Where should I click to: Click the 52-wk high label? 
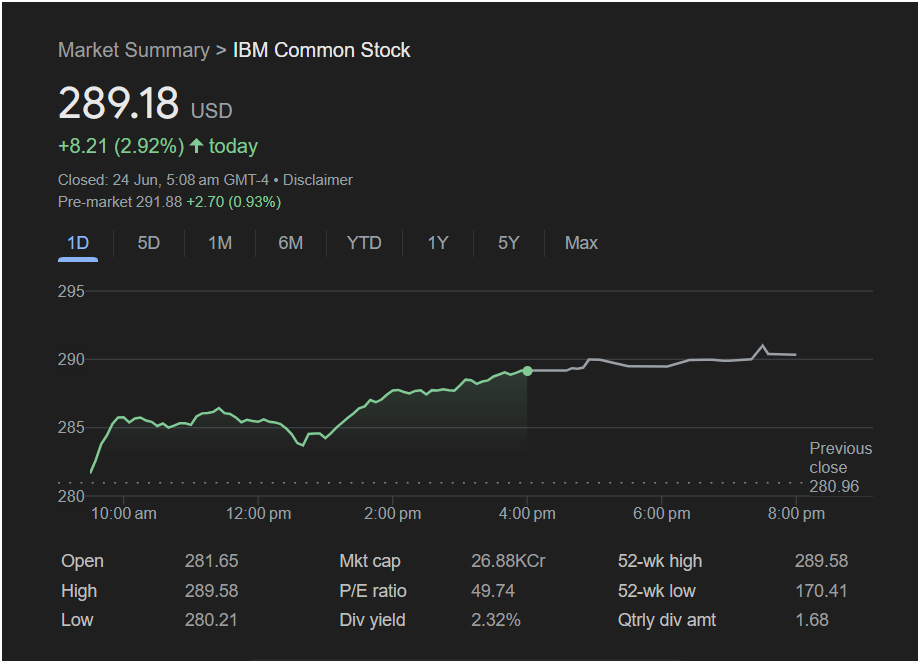coord(659,561)
